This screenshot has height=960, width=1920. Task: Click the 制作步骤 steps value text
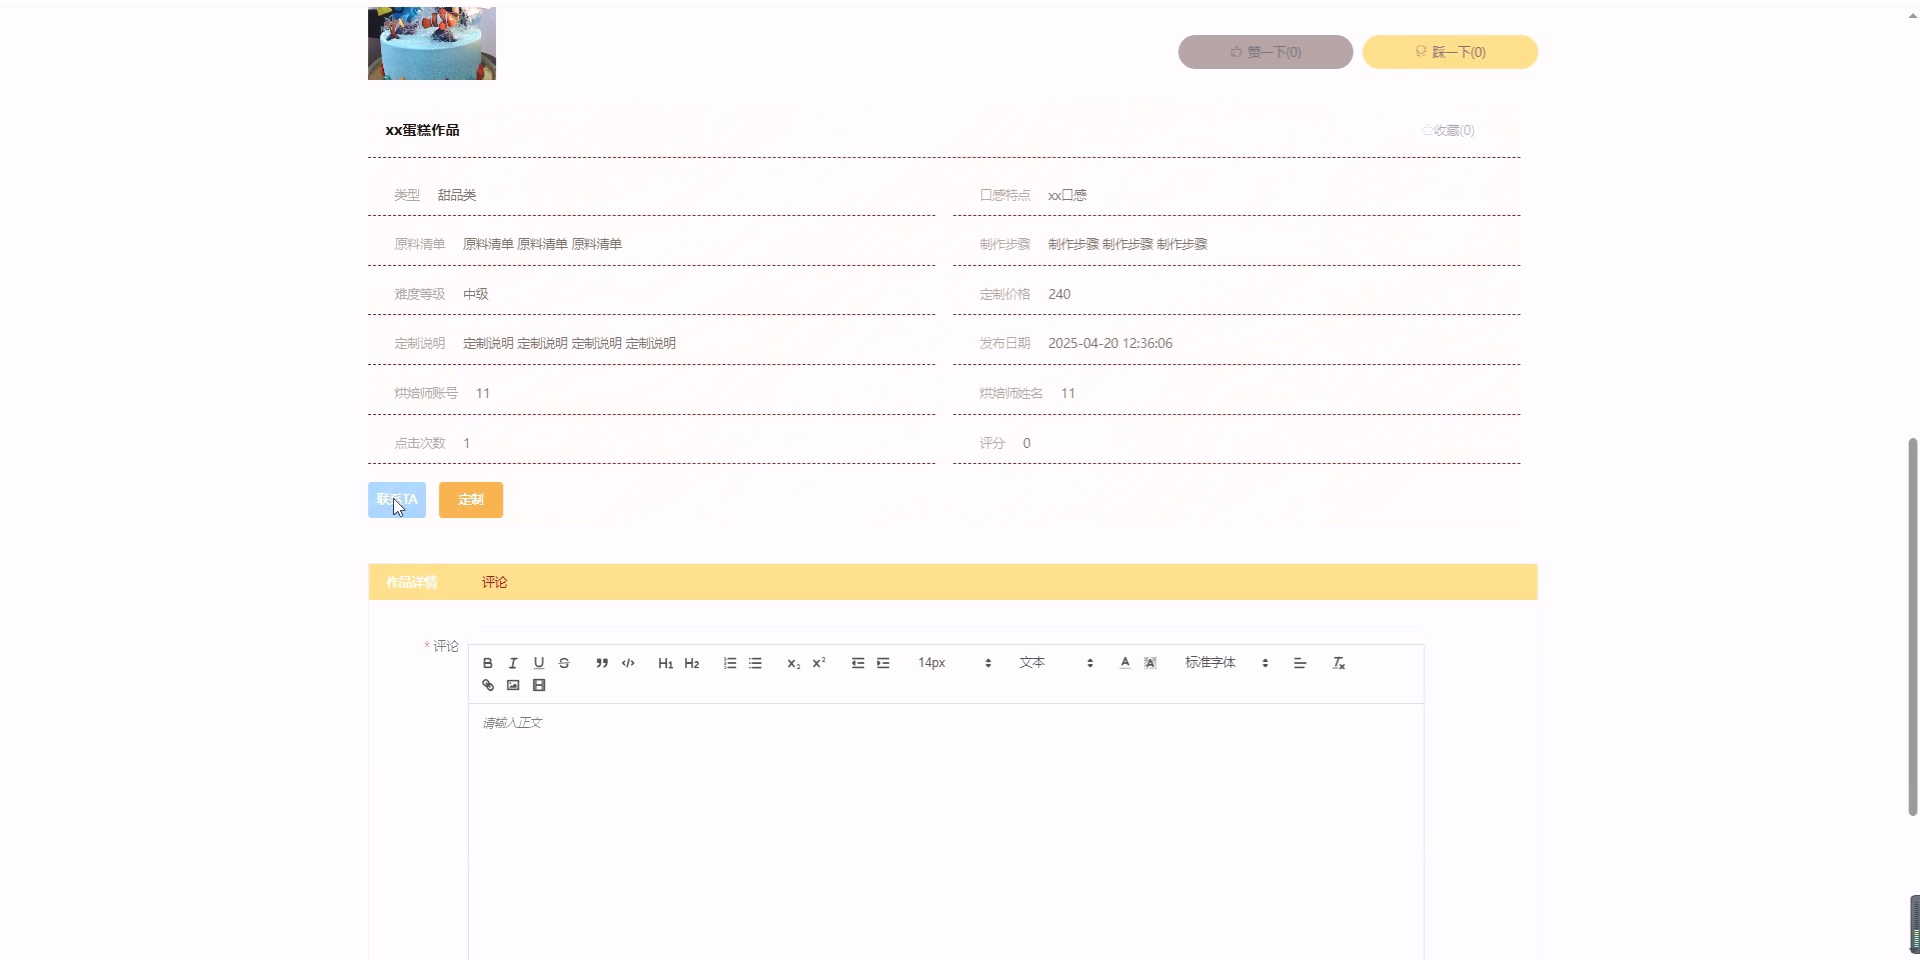coord(1127,244)
